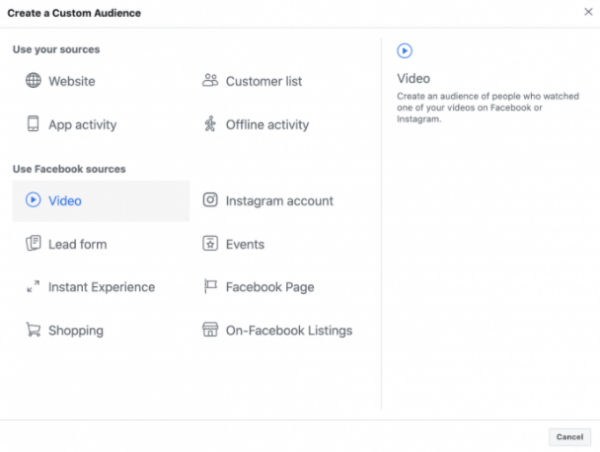Click the expand arrows icon for Instant Experience
The image size is (600, 452).
[33, 286]
